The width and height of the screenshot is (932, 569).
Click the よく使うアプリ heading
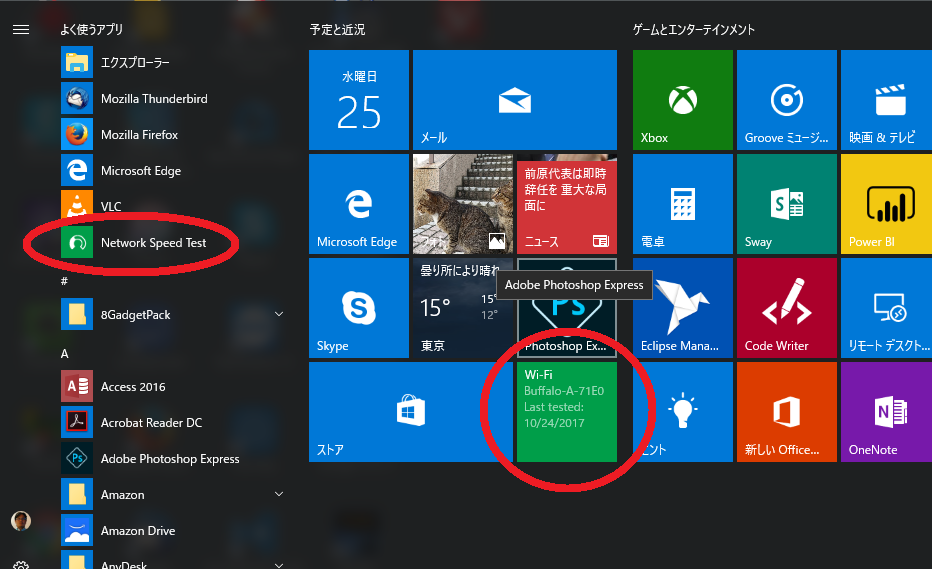[92, 30]
